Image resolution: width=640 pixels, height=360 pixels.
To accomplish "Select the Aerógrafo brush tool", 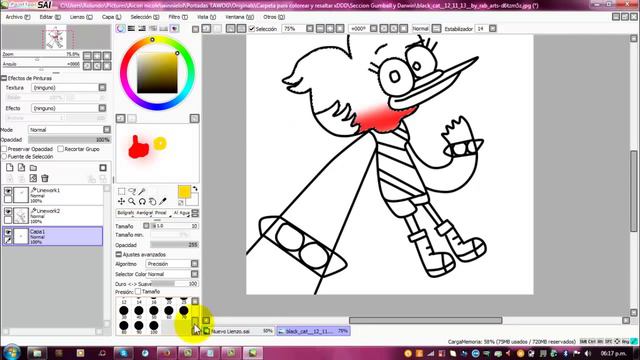I will tap(144, 213).
